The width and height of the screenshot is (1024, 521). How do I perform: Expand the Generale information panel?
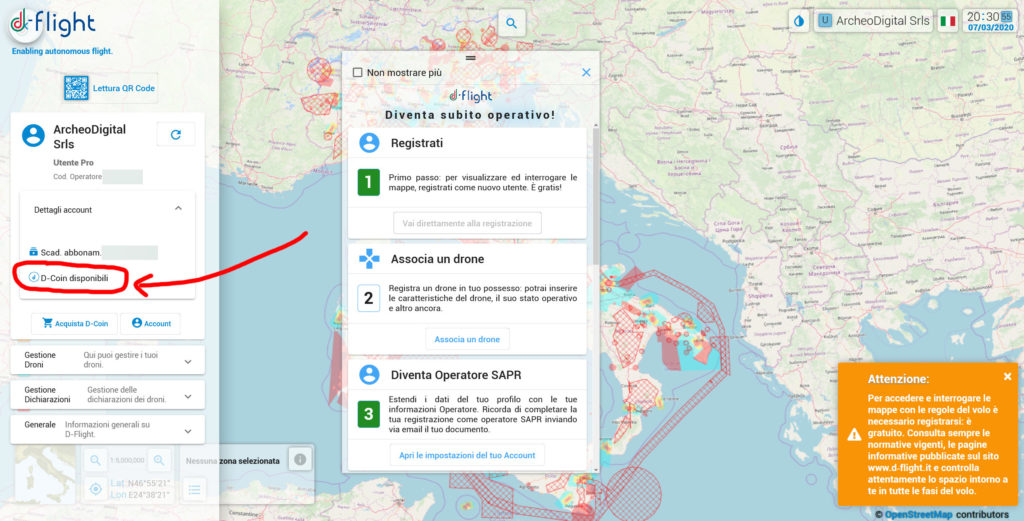(108, 429)
